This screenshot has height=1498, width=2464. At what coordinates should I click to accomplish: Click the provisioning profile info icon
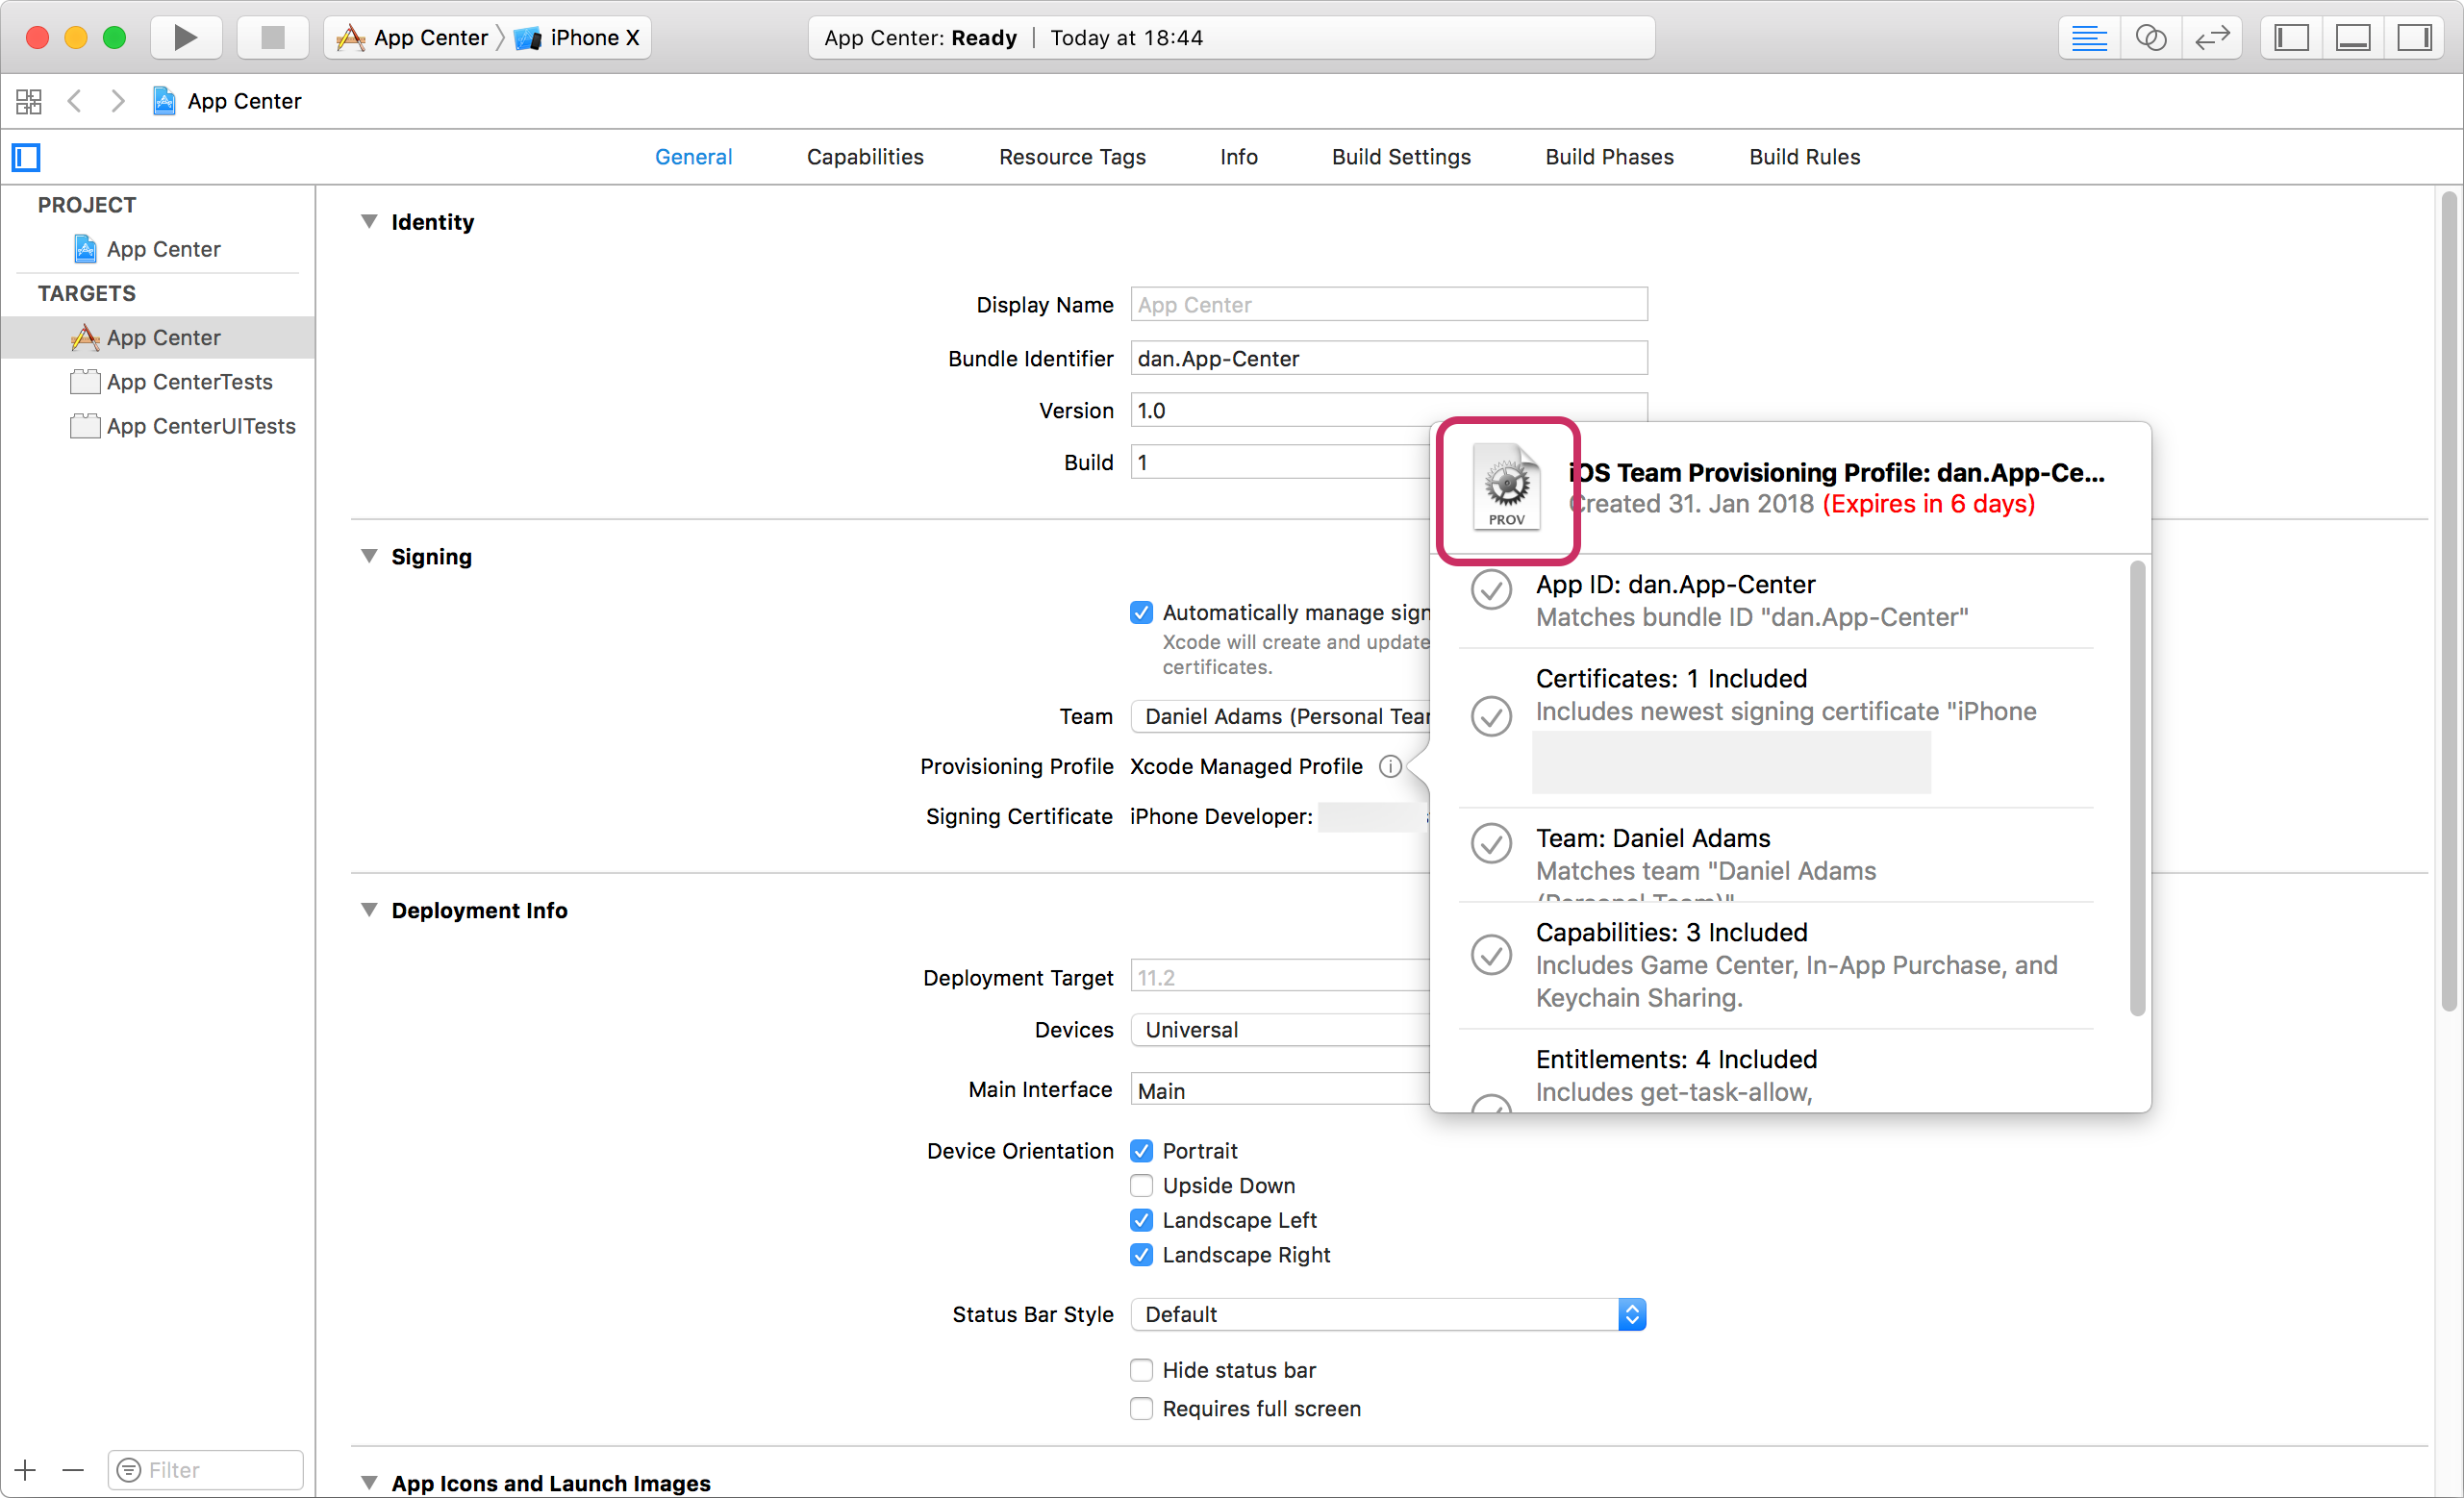(1391, 767)
